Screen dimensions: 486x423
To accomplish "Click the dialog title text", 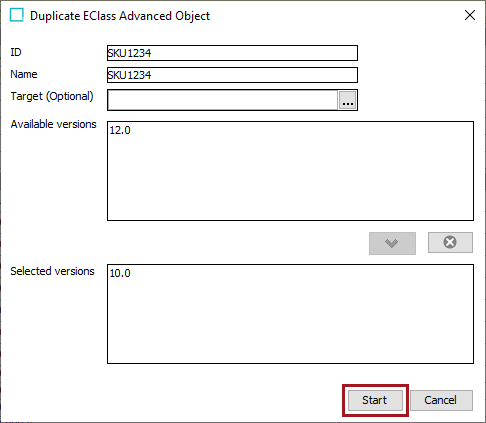I will [x=120, y=16].
